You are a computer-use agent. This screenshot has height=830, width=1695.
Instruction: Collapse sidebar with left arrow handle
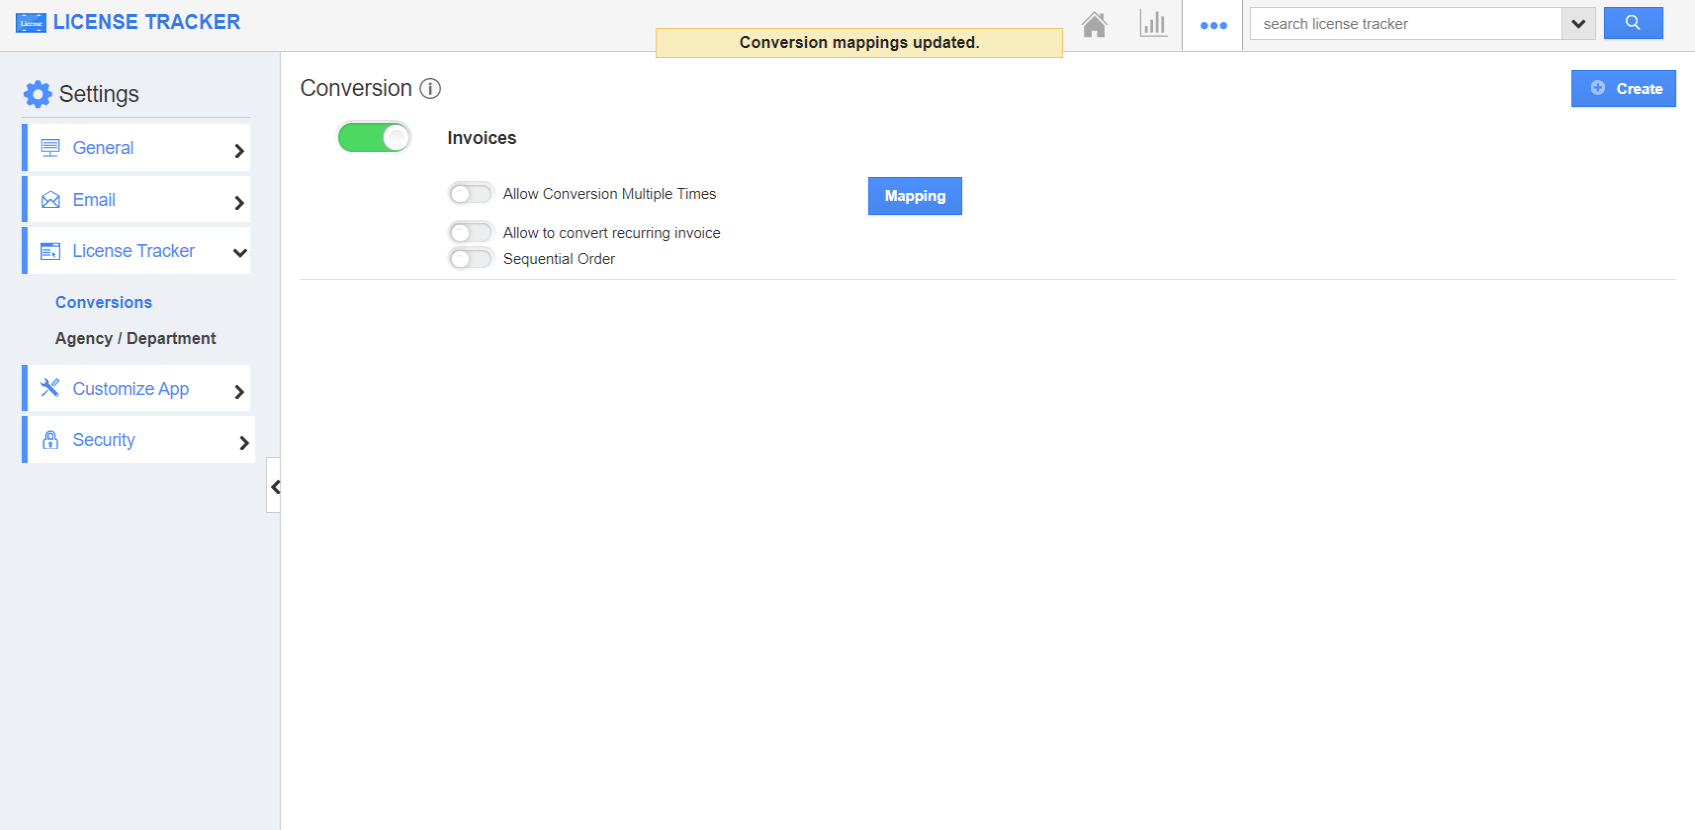point(274,487)
